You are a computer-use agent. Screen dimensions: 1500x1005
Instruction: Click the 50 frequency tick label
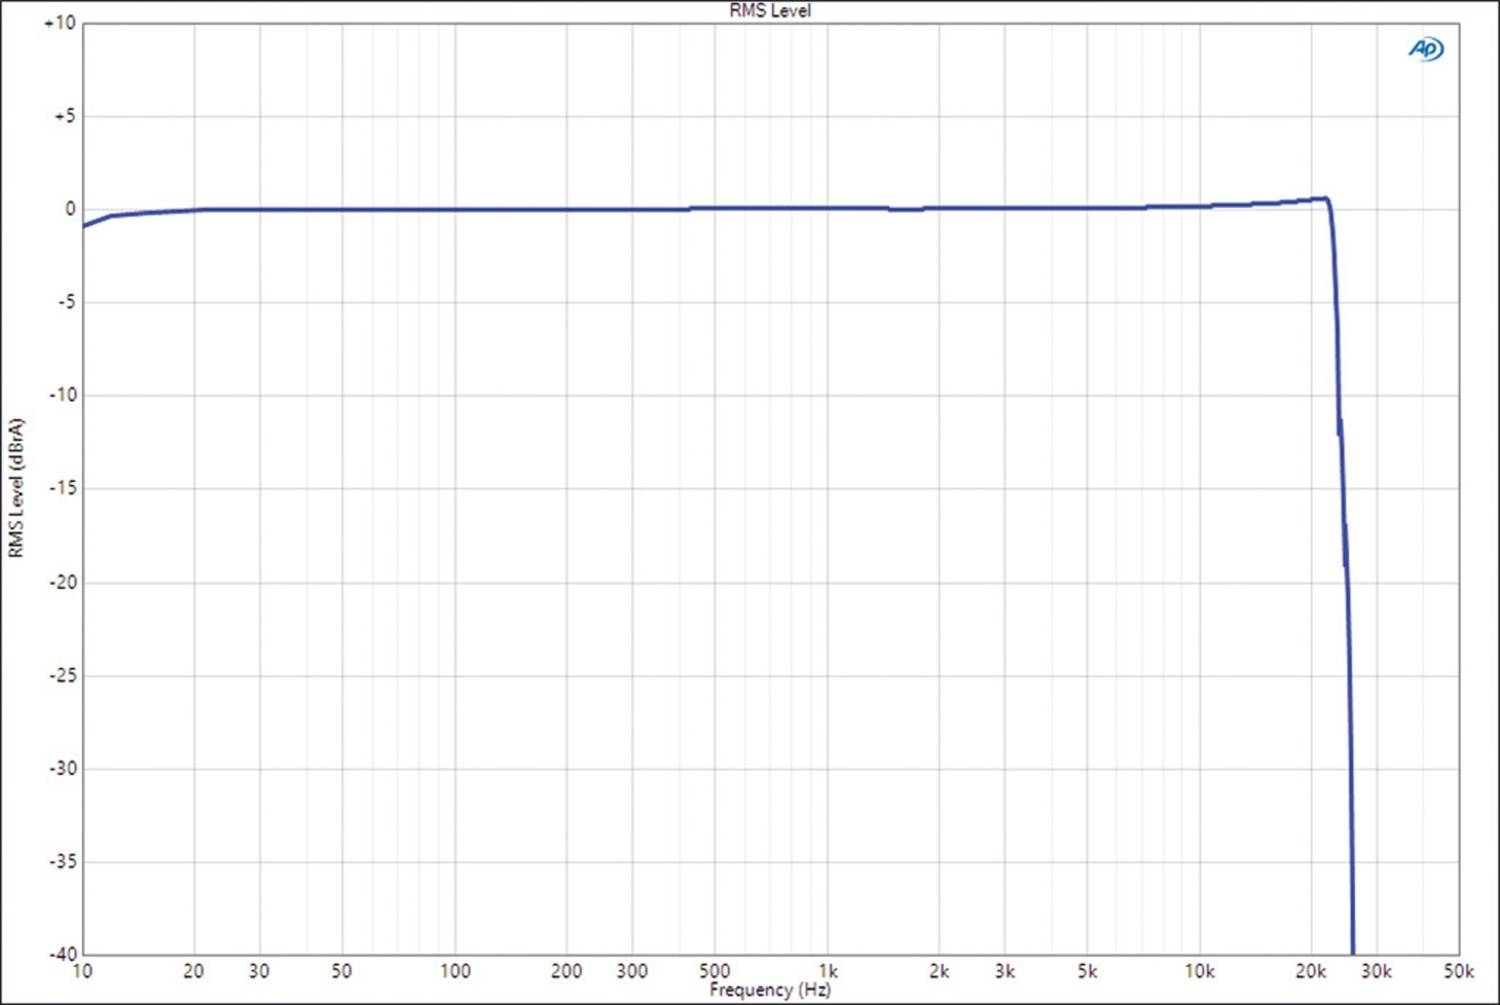point(342,971)
